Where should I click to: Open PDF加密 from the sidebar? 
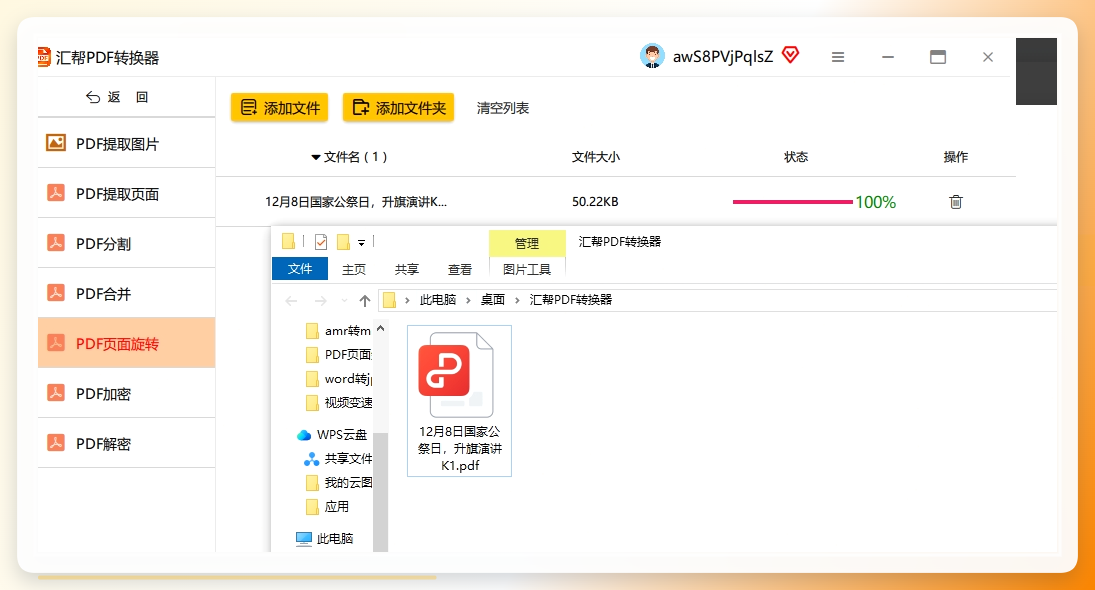[x=126, y=393]
